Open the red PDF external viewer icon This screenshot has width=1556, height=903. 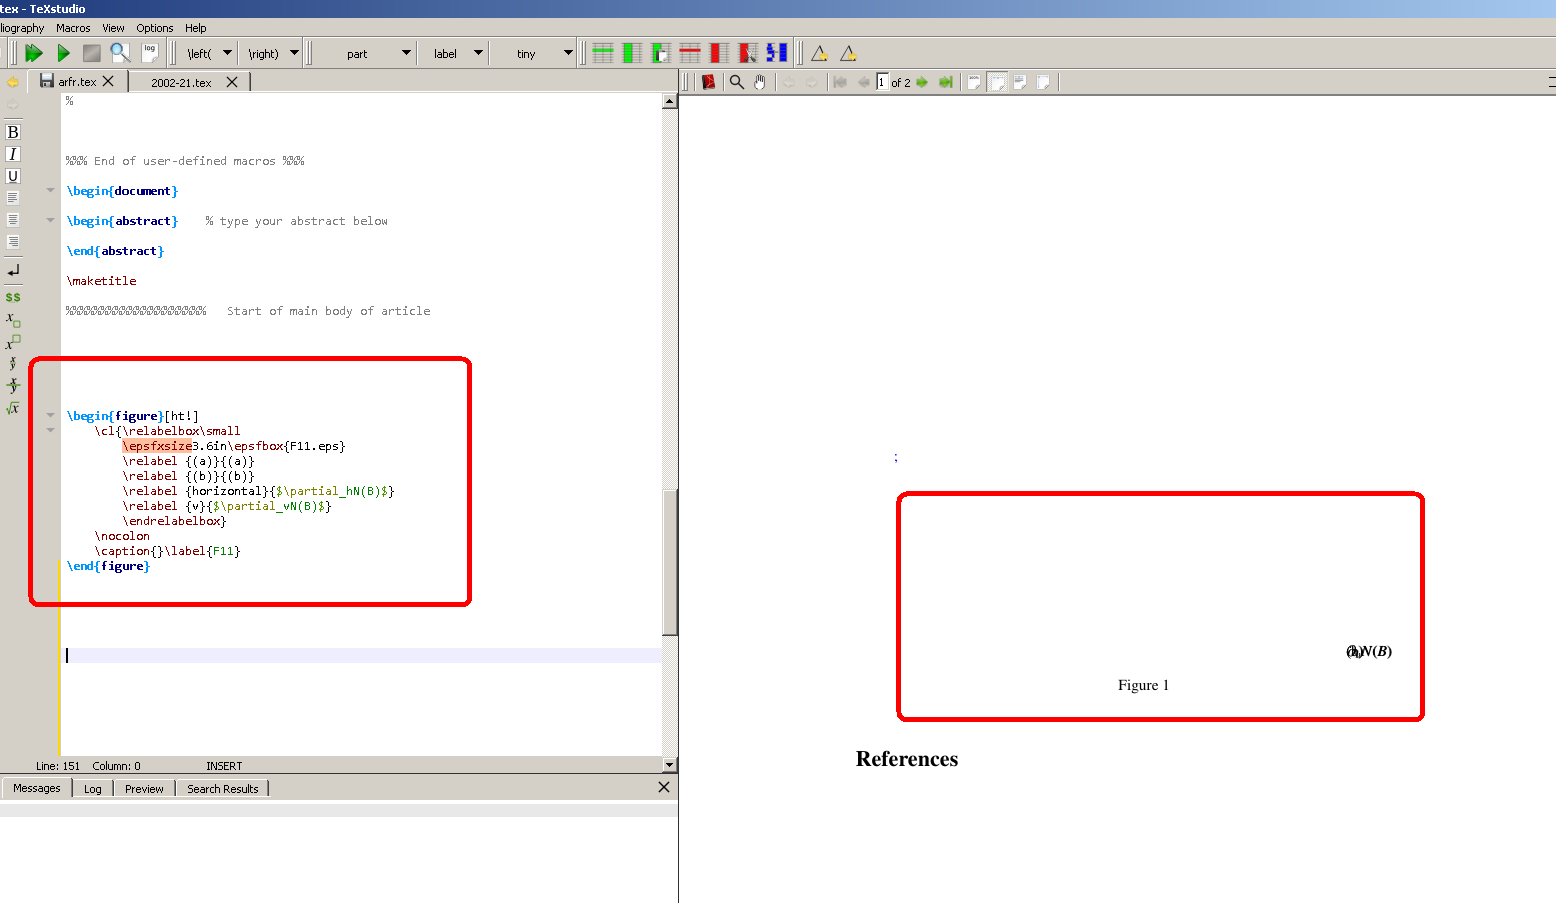click(709, 82)
